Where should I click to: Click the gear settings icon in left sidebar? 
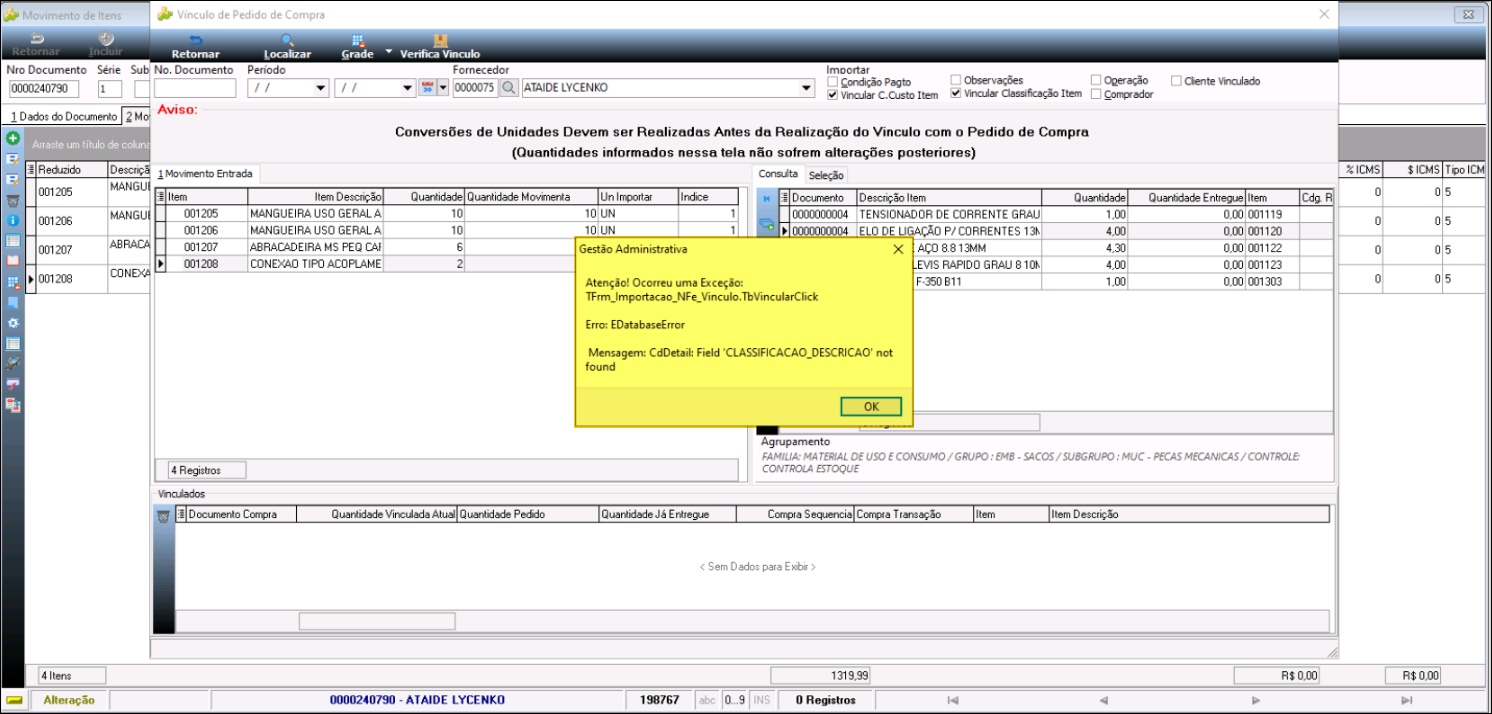[x=13, y=323]
